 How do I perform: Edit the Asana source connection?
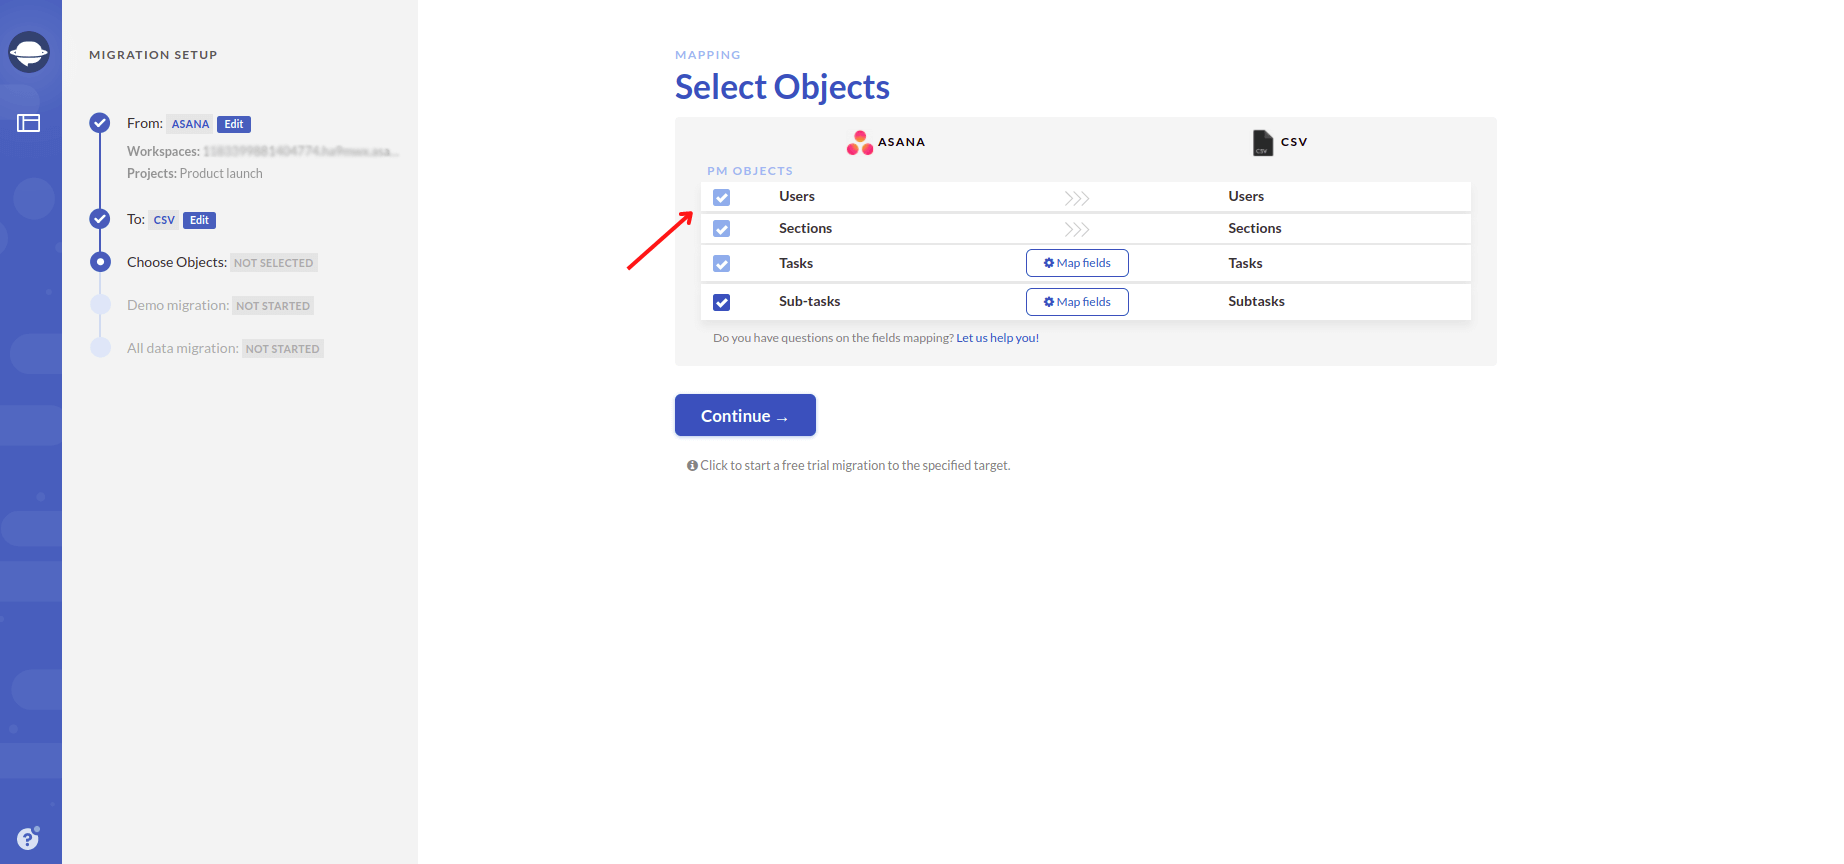[x=234, y=124]
